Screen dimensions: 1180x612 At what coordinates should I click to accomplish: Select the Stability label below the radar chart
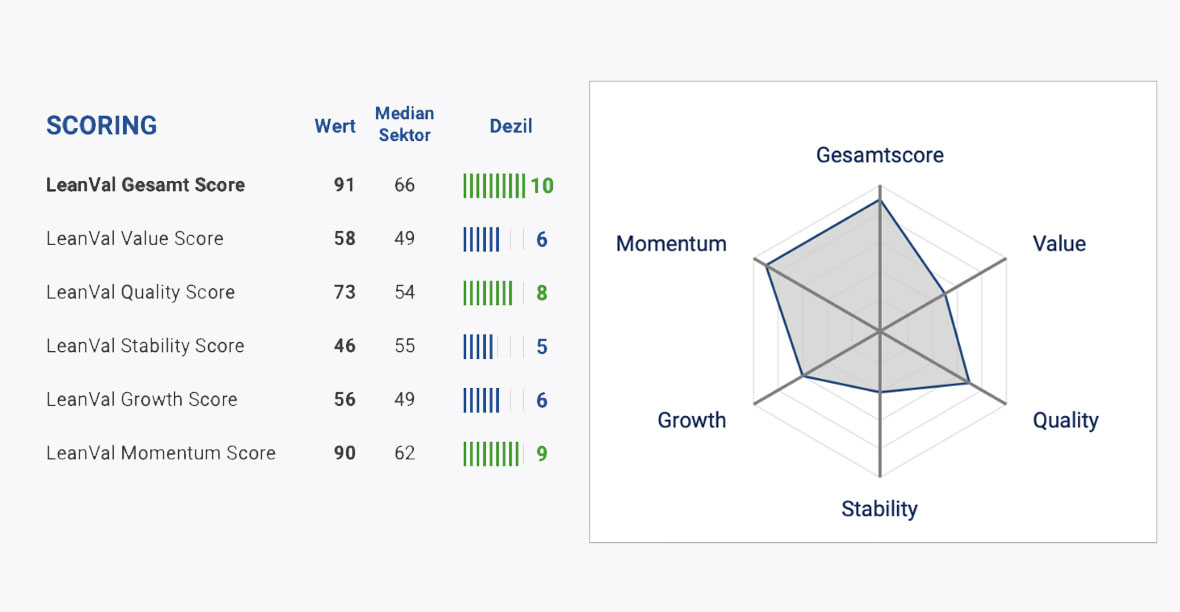879,509
